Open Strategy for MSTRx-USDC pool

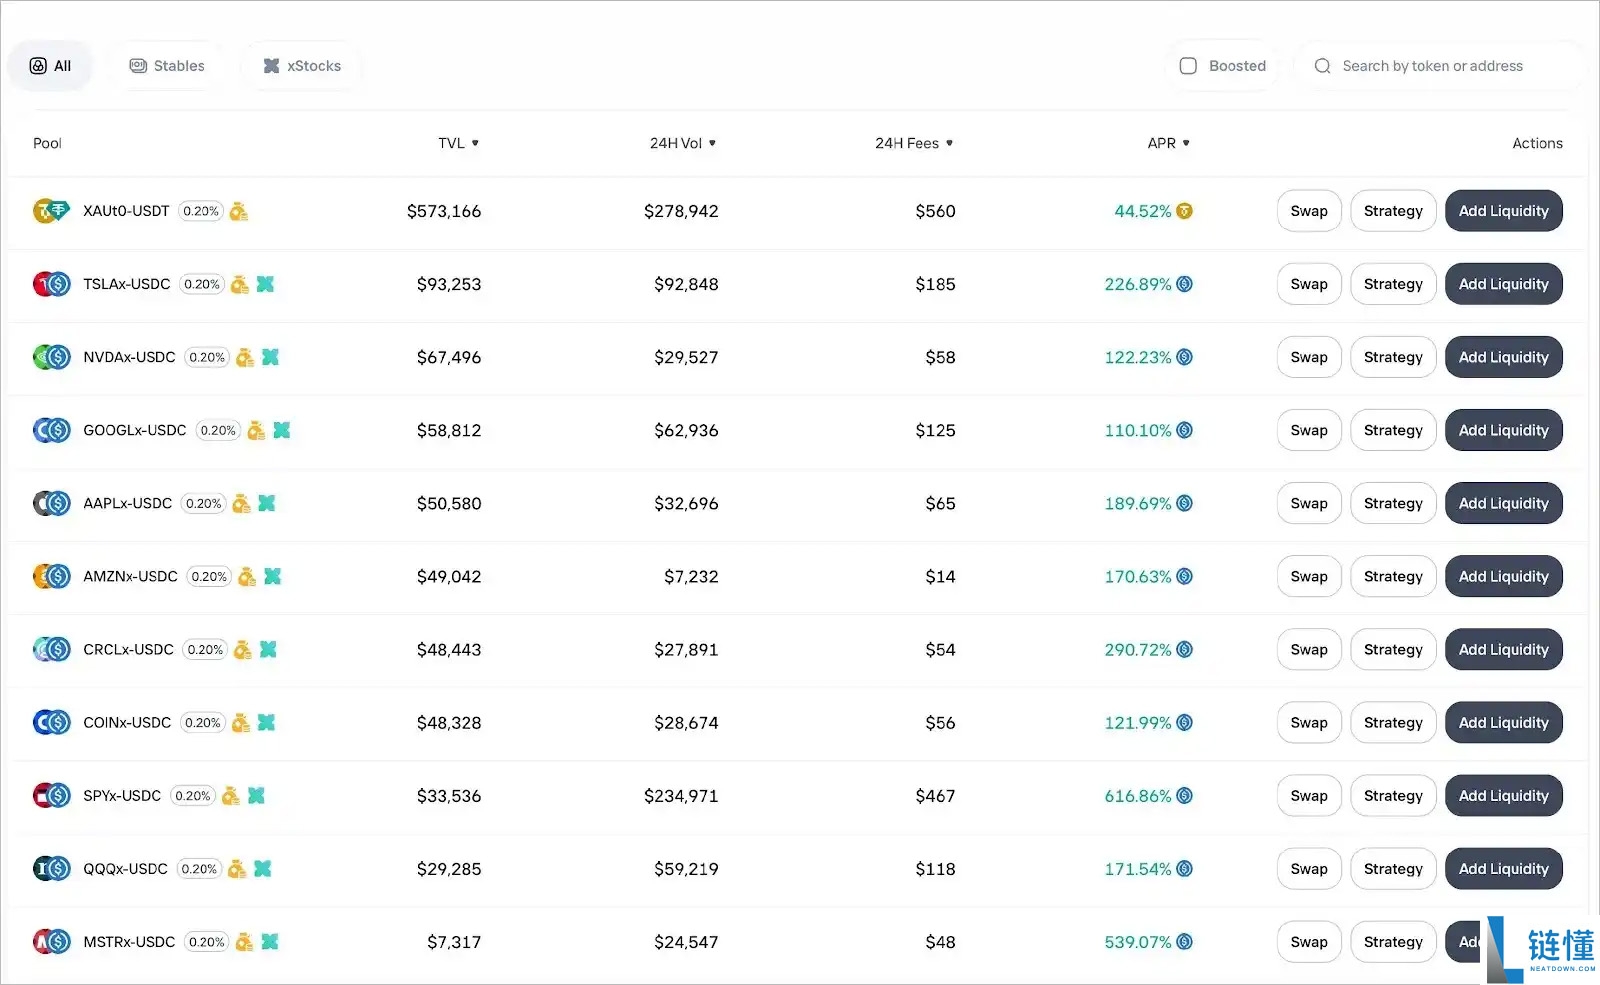(1393, 941)
